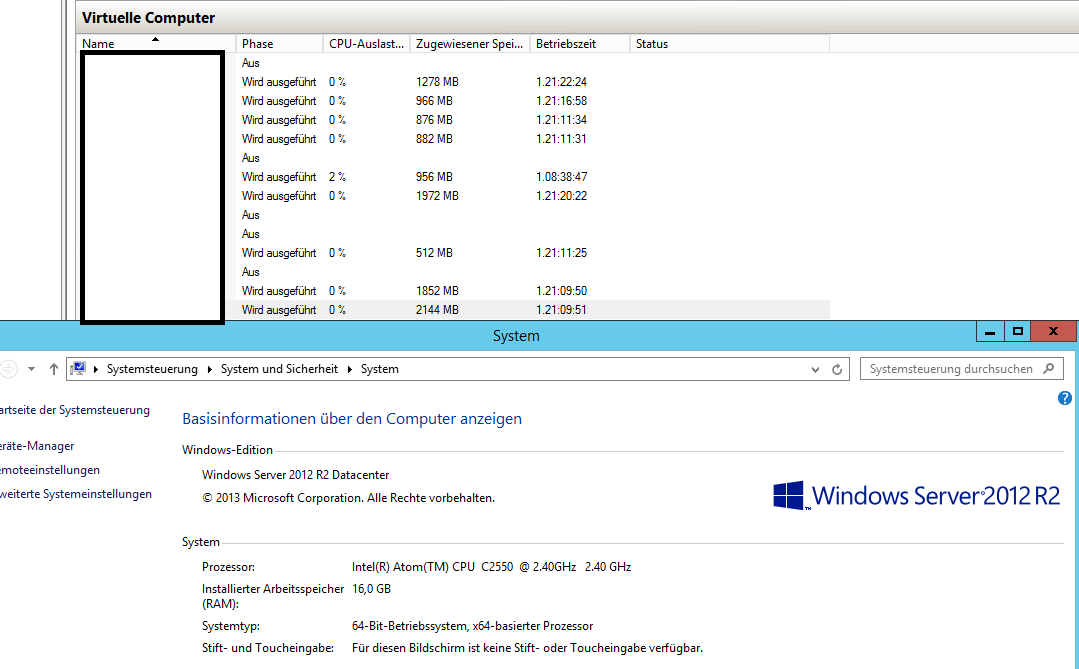
Task: Click 64-Bit-Betriebssystem system type value
Action: pyautogui.click(x=472, y=626)
